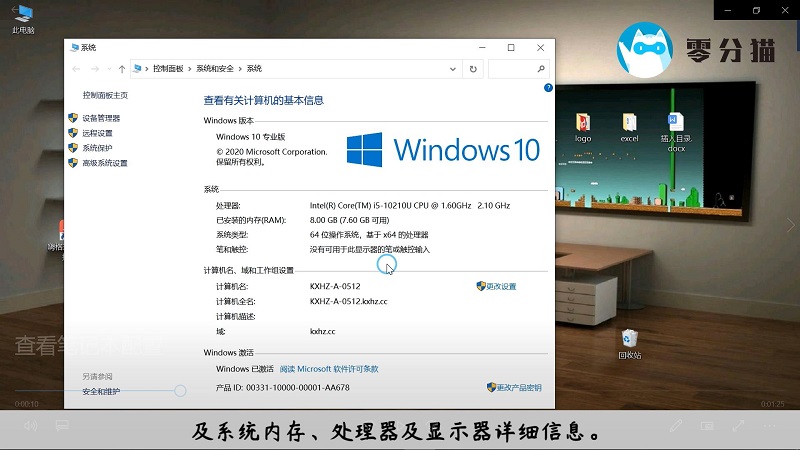The image size is (800, 450).
Task: Open 系统保护 in the sidebar
Action: point(97,148)
